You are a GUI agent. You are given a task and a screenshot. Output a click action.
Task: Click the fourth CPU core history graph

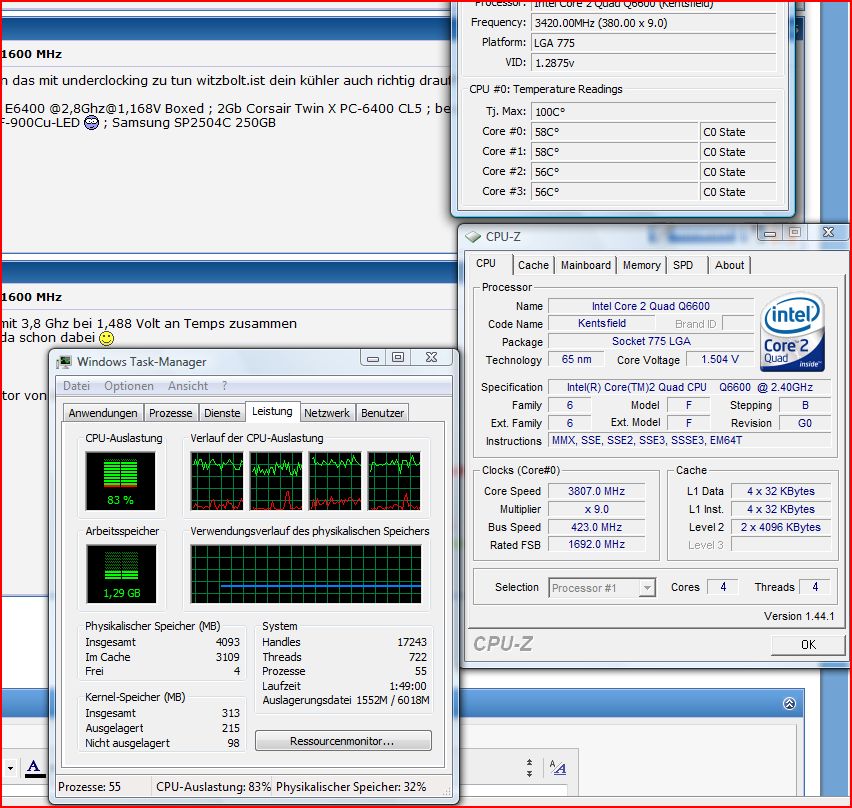(394, 481)
